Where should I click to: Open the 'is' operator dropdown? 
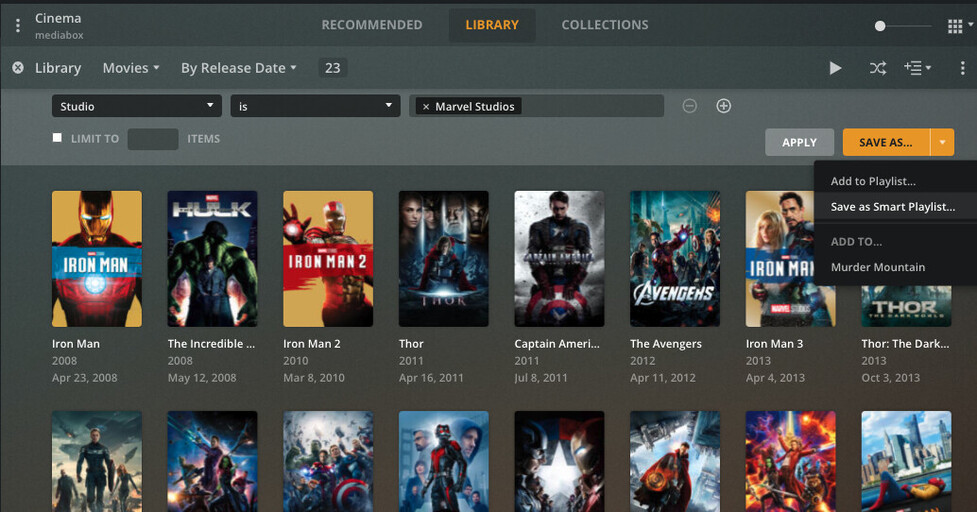(315, 106)
